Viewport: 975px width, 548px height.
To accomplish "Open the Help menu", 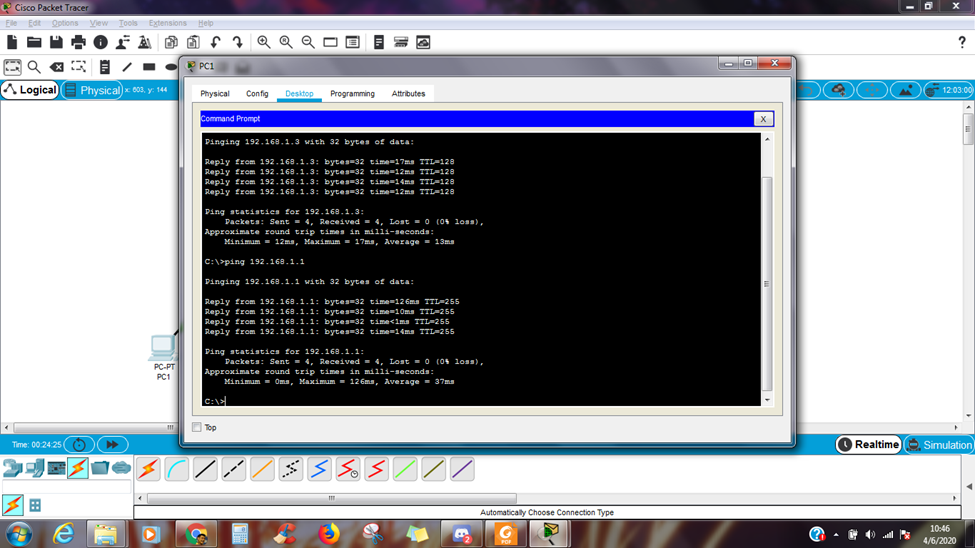I will pos(206,23).
